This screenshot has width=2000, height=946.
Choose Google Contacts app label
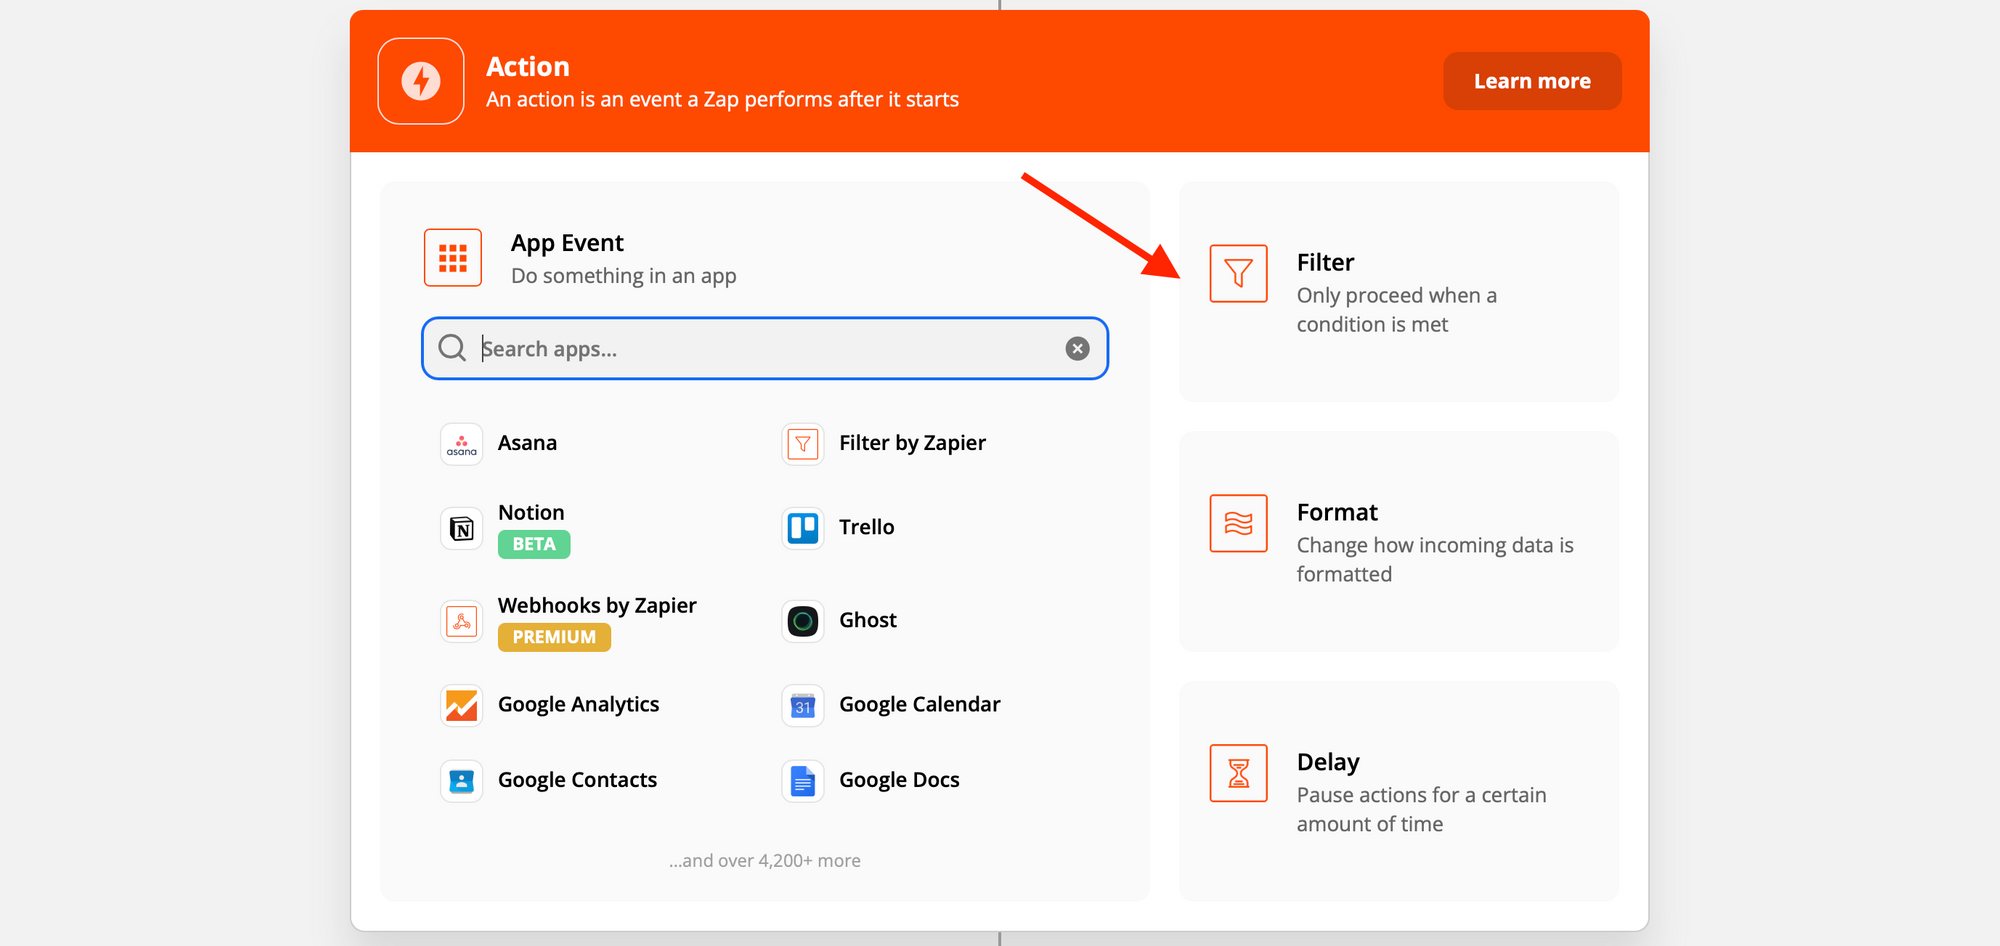[x=578, y=780]
